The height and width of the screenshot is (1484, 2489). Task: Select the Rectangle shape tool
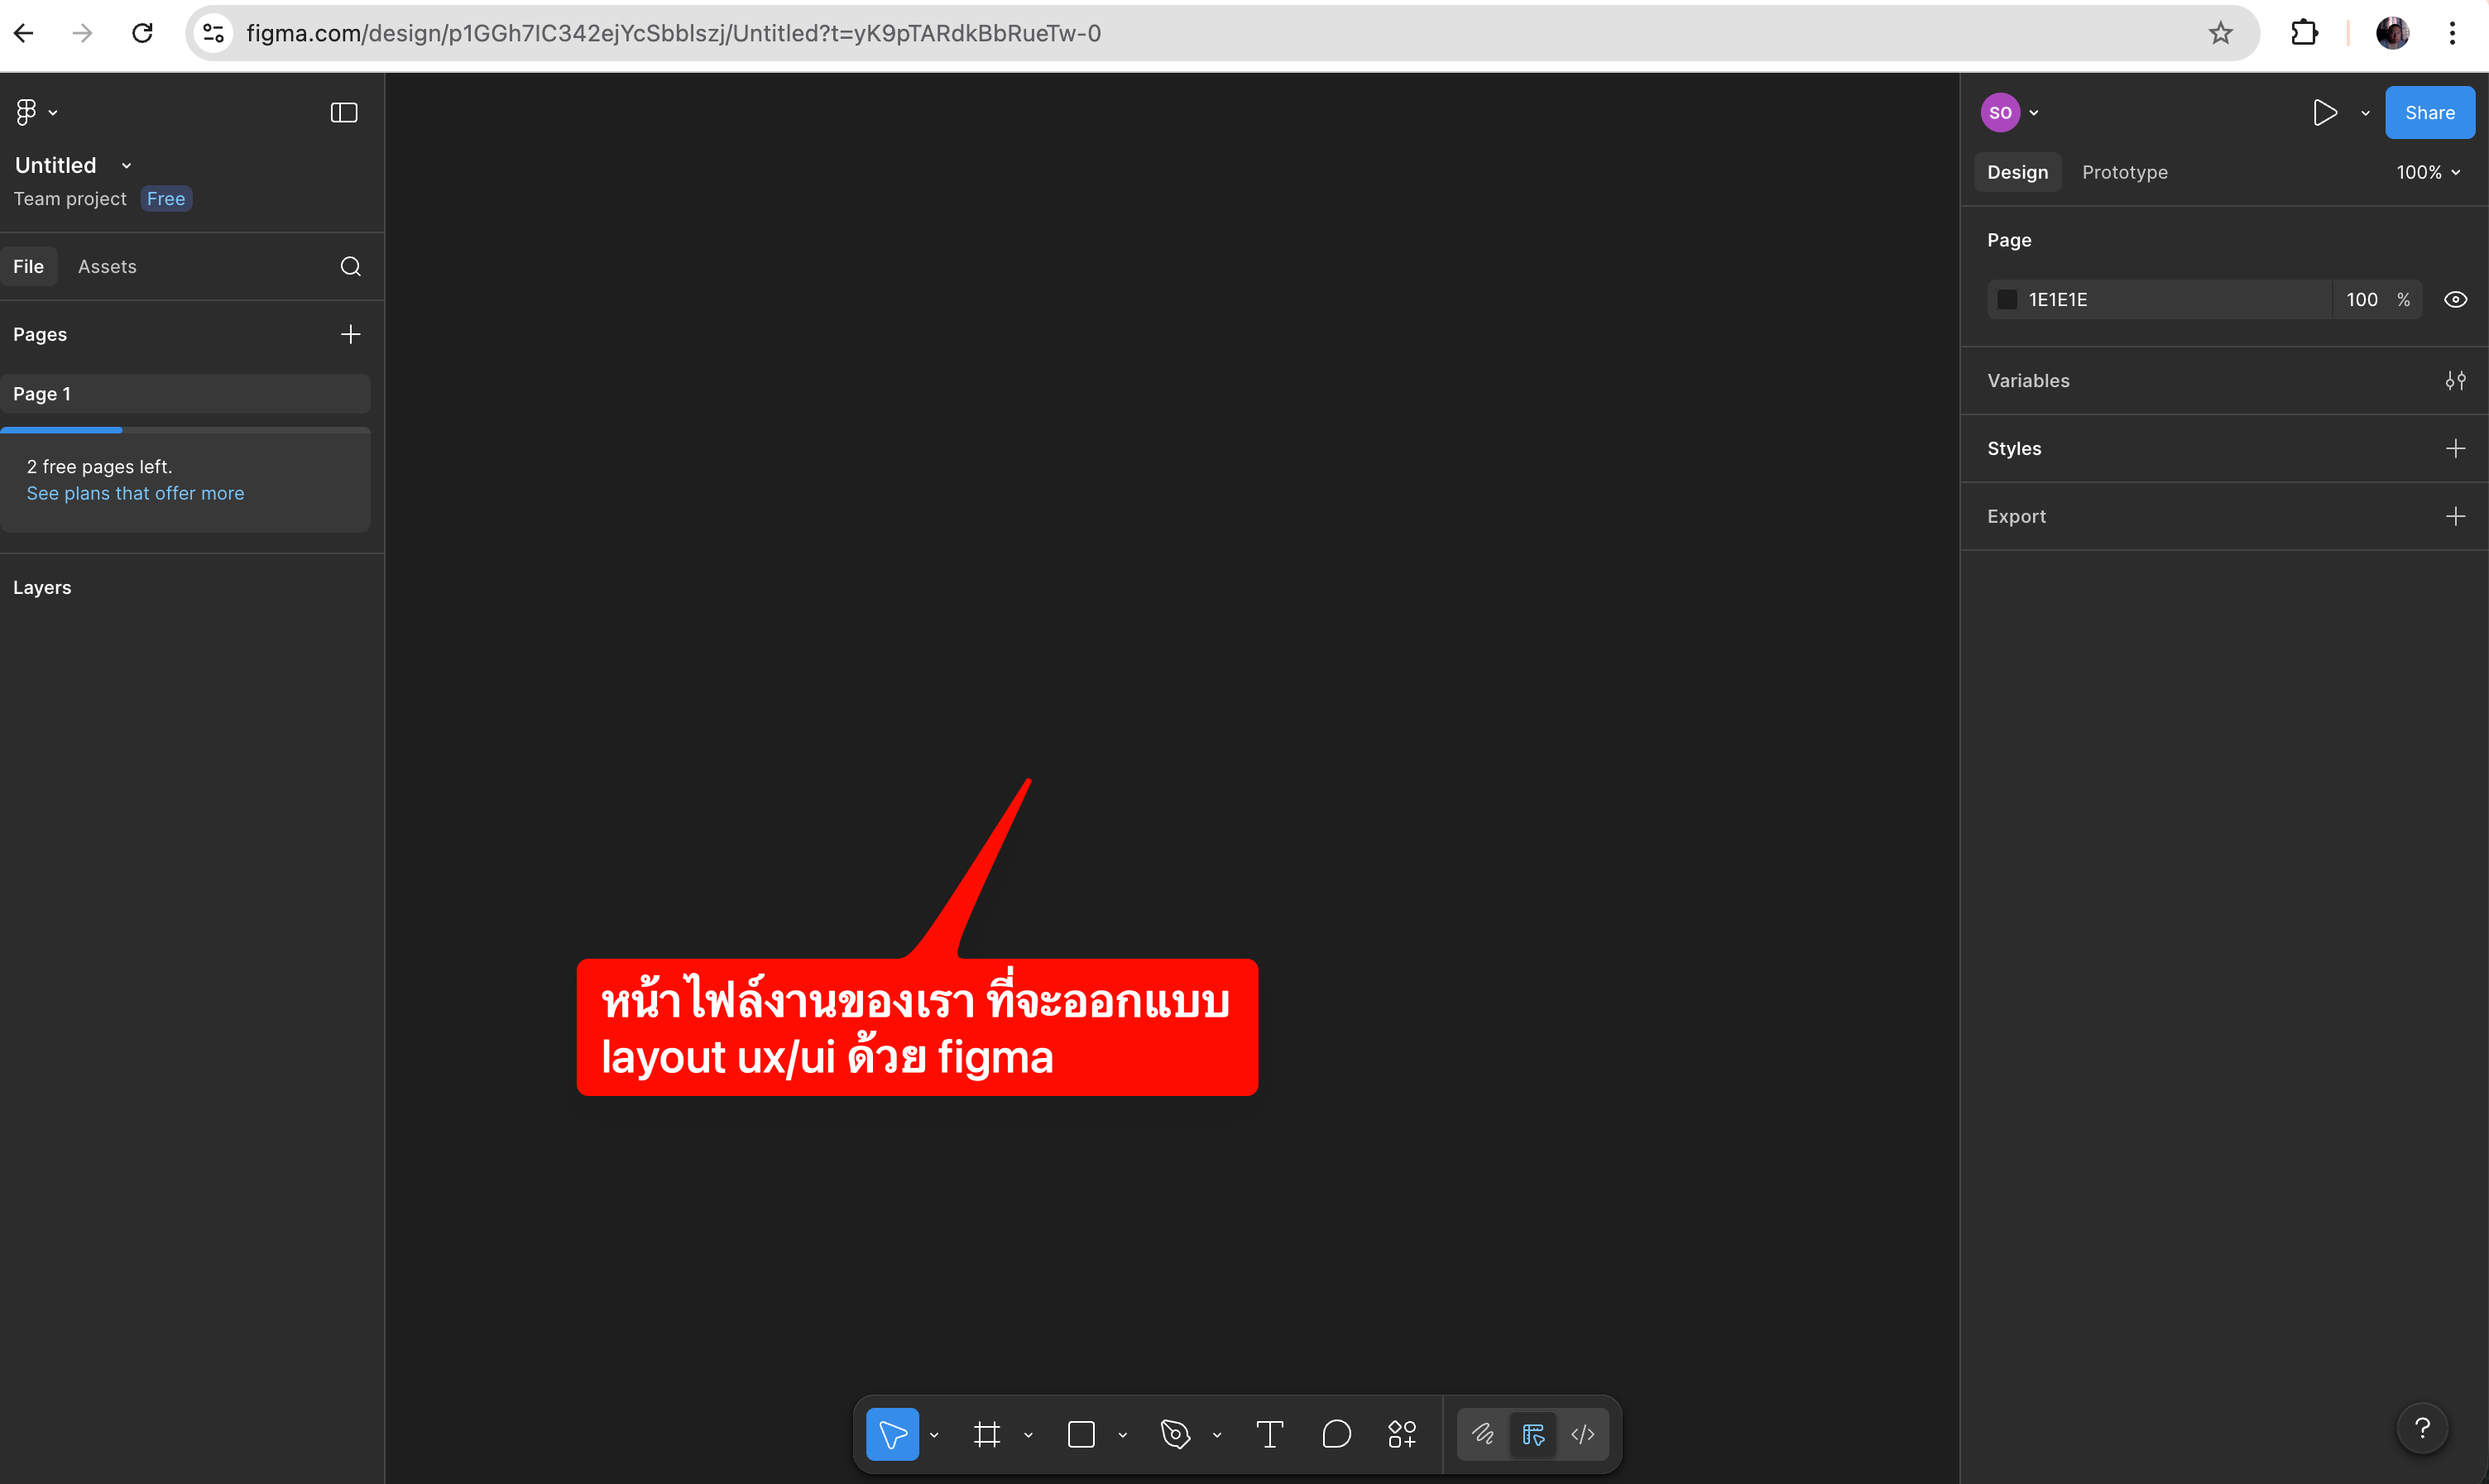click(1081, 1434)
